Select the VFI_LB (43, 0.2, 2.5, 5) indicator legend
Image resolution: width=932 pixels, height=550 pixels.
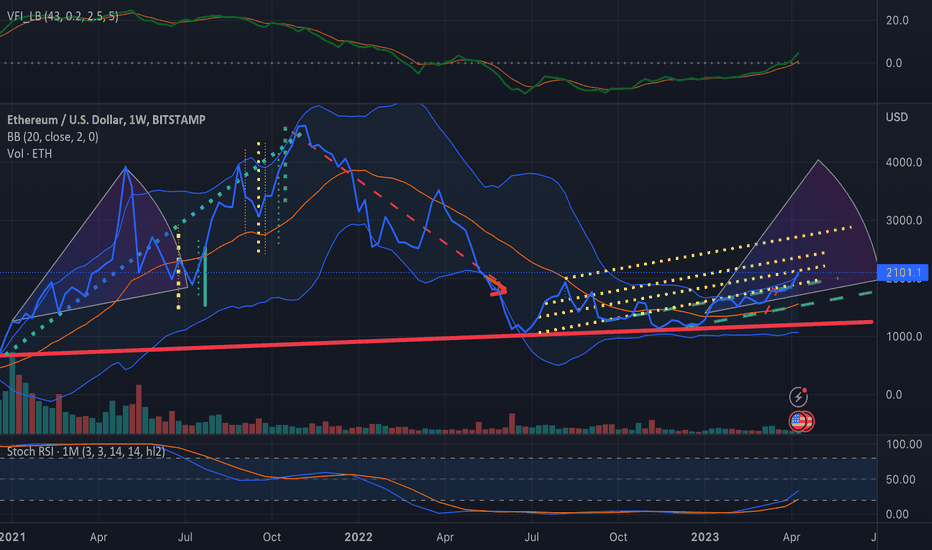(62, 17)
